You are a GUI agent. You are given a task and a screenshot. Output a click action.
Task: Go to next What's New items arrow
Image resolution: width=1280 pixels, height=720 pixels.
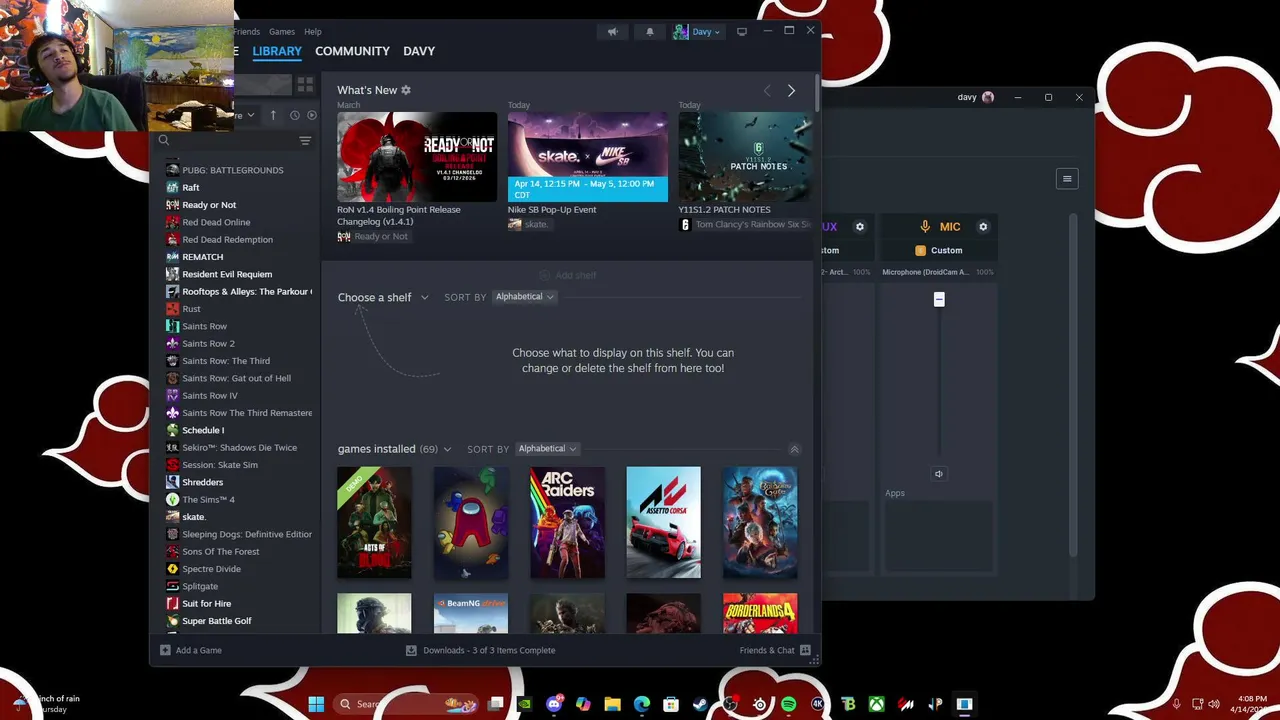791,91
